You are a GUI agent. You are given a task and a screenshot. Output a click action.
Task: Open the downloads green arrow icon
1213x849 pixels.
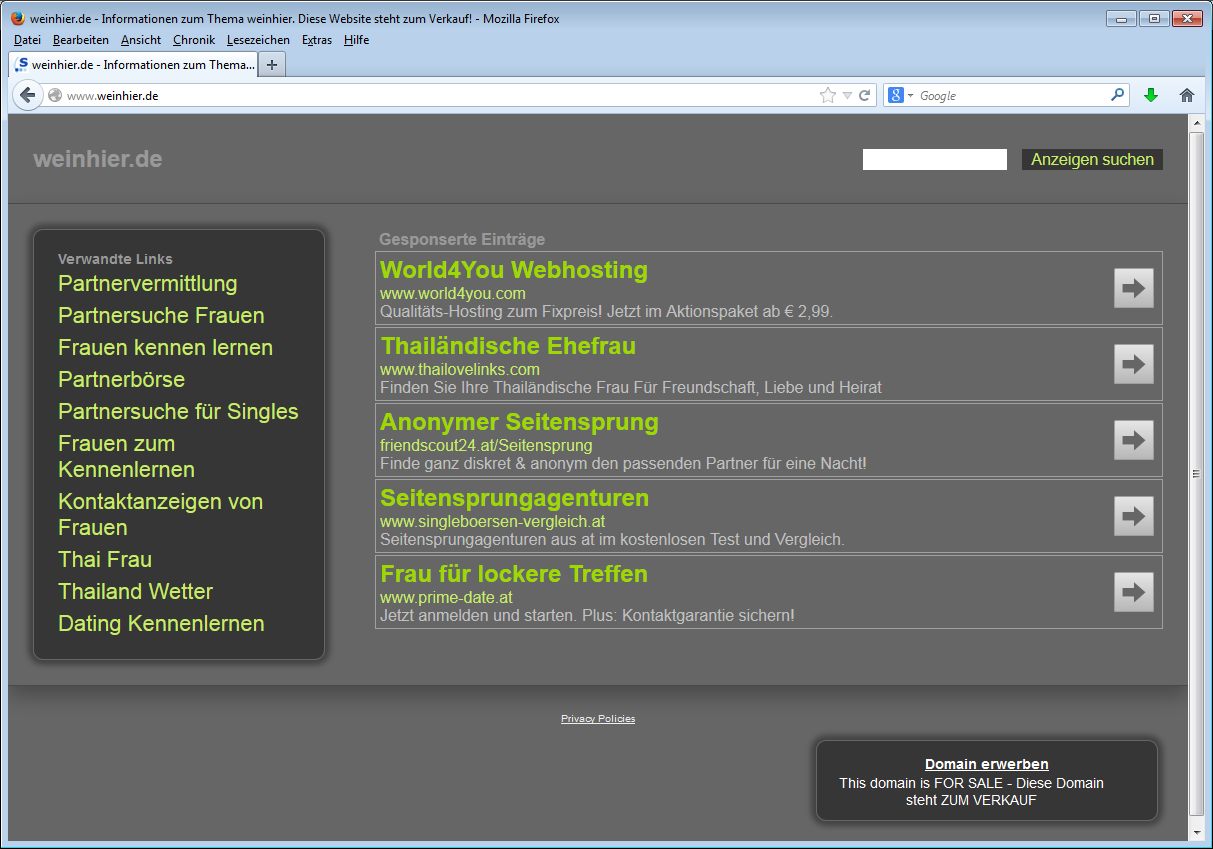[1151, 96]
